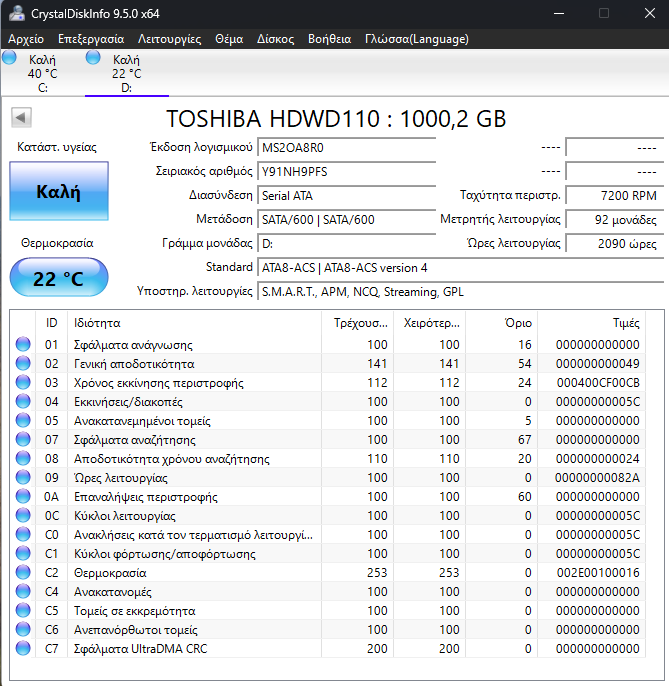Select the Αποδοτικότητα χρόνου αναζήτησης attribute name
The height and width of the screenshot is (686, 669).
(172, 459)
